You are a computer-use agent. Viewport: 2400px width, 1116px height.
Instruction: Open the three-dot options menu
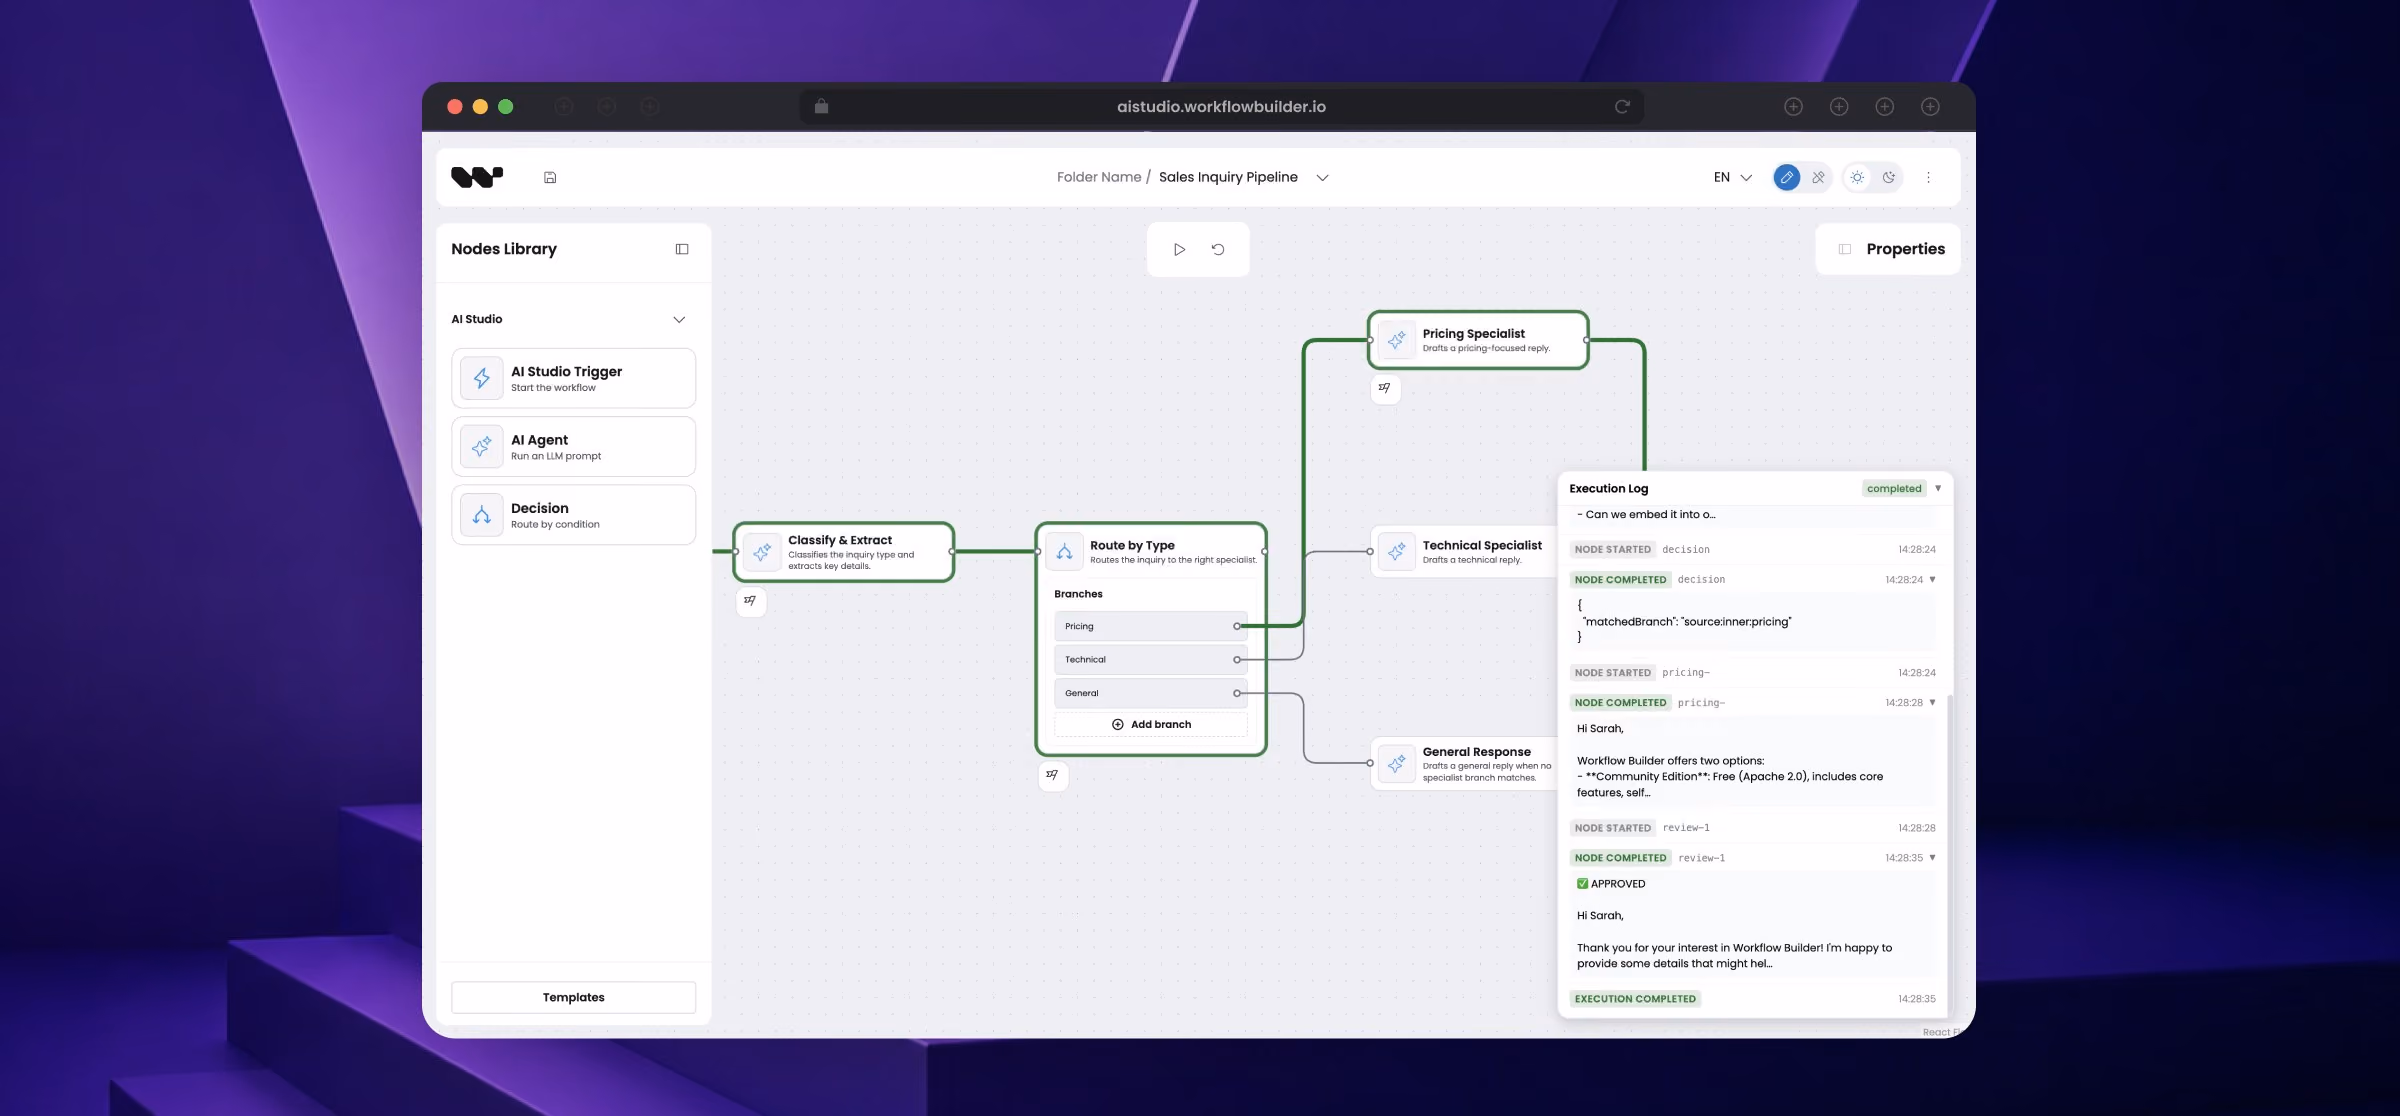tap(1929, 177)
